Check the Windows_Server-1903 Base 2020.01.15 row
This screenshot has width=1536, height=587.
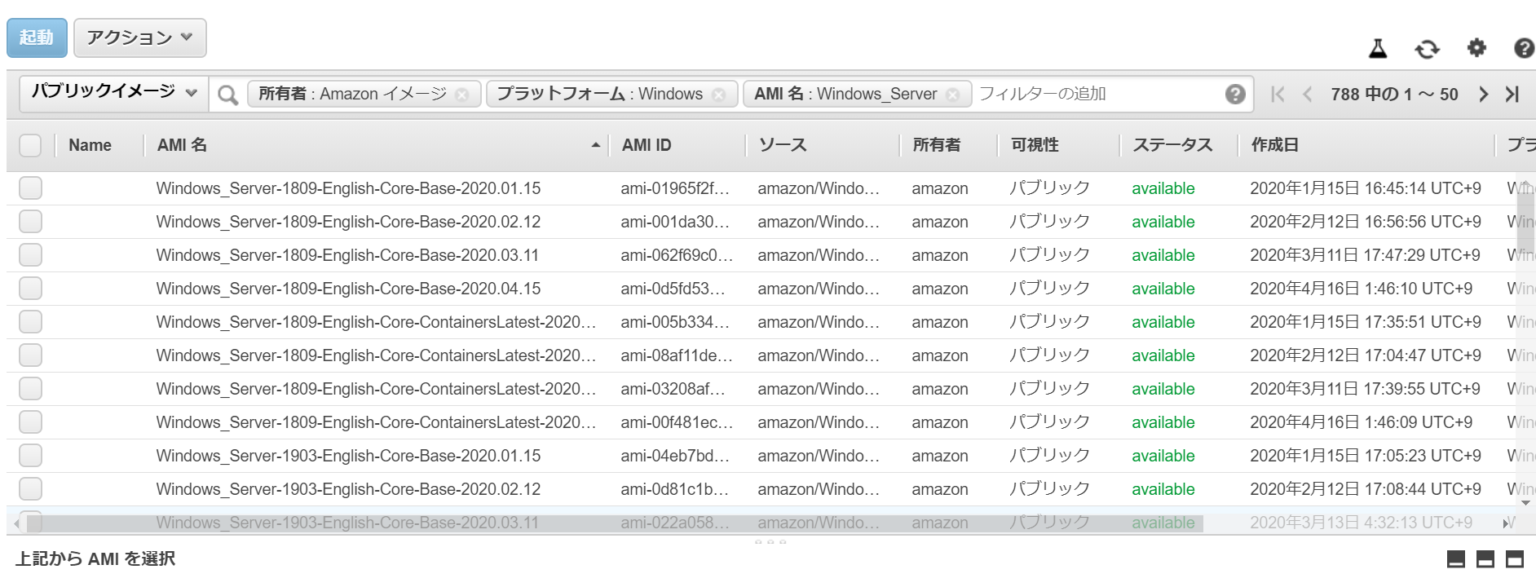coord(30,455)
